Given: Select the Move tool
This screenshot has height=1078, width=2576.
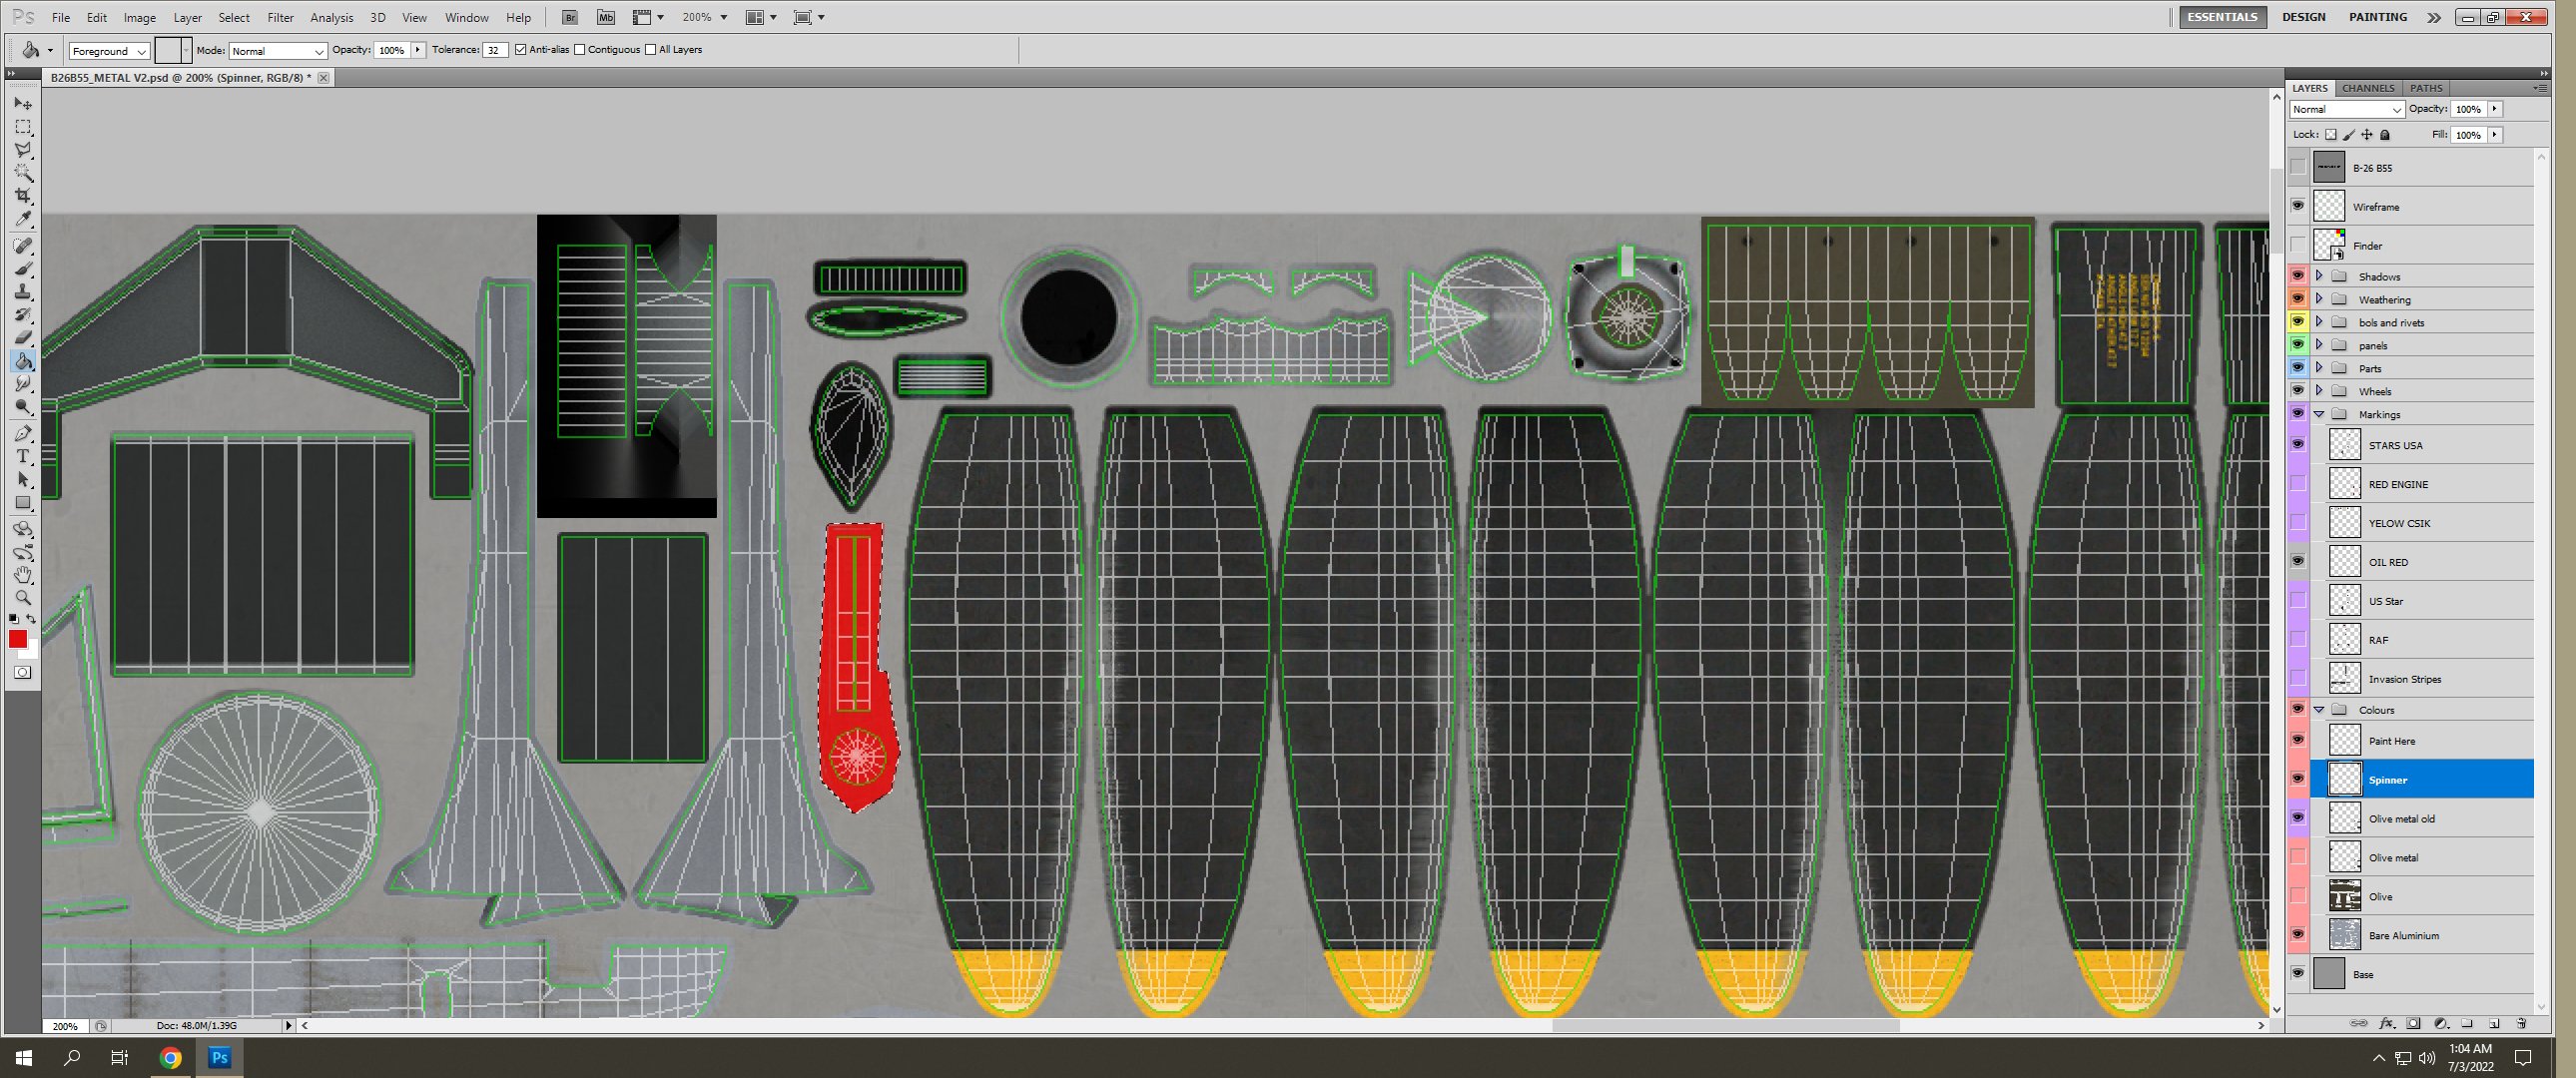Looking at the screenshot, I should coord(23,104).
